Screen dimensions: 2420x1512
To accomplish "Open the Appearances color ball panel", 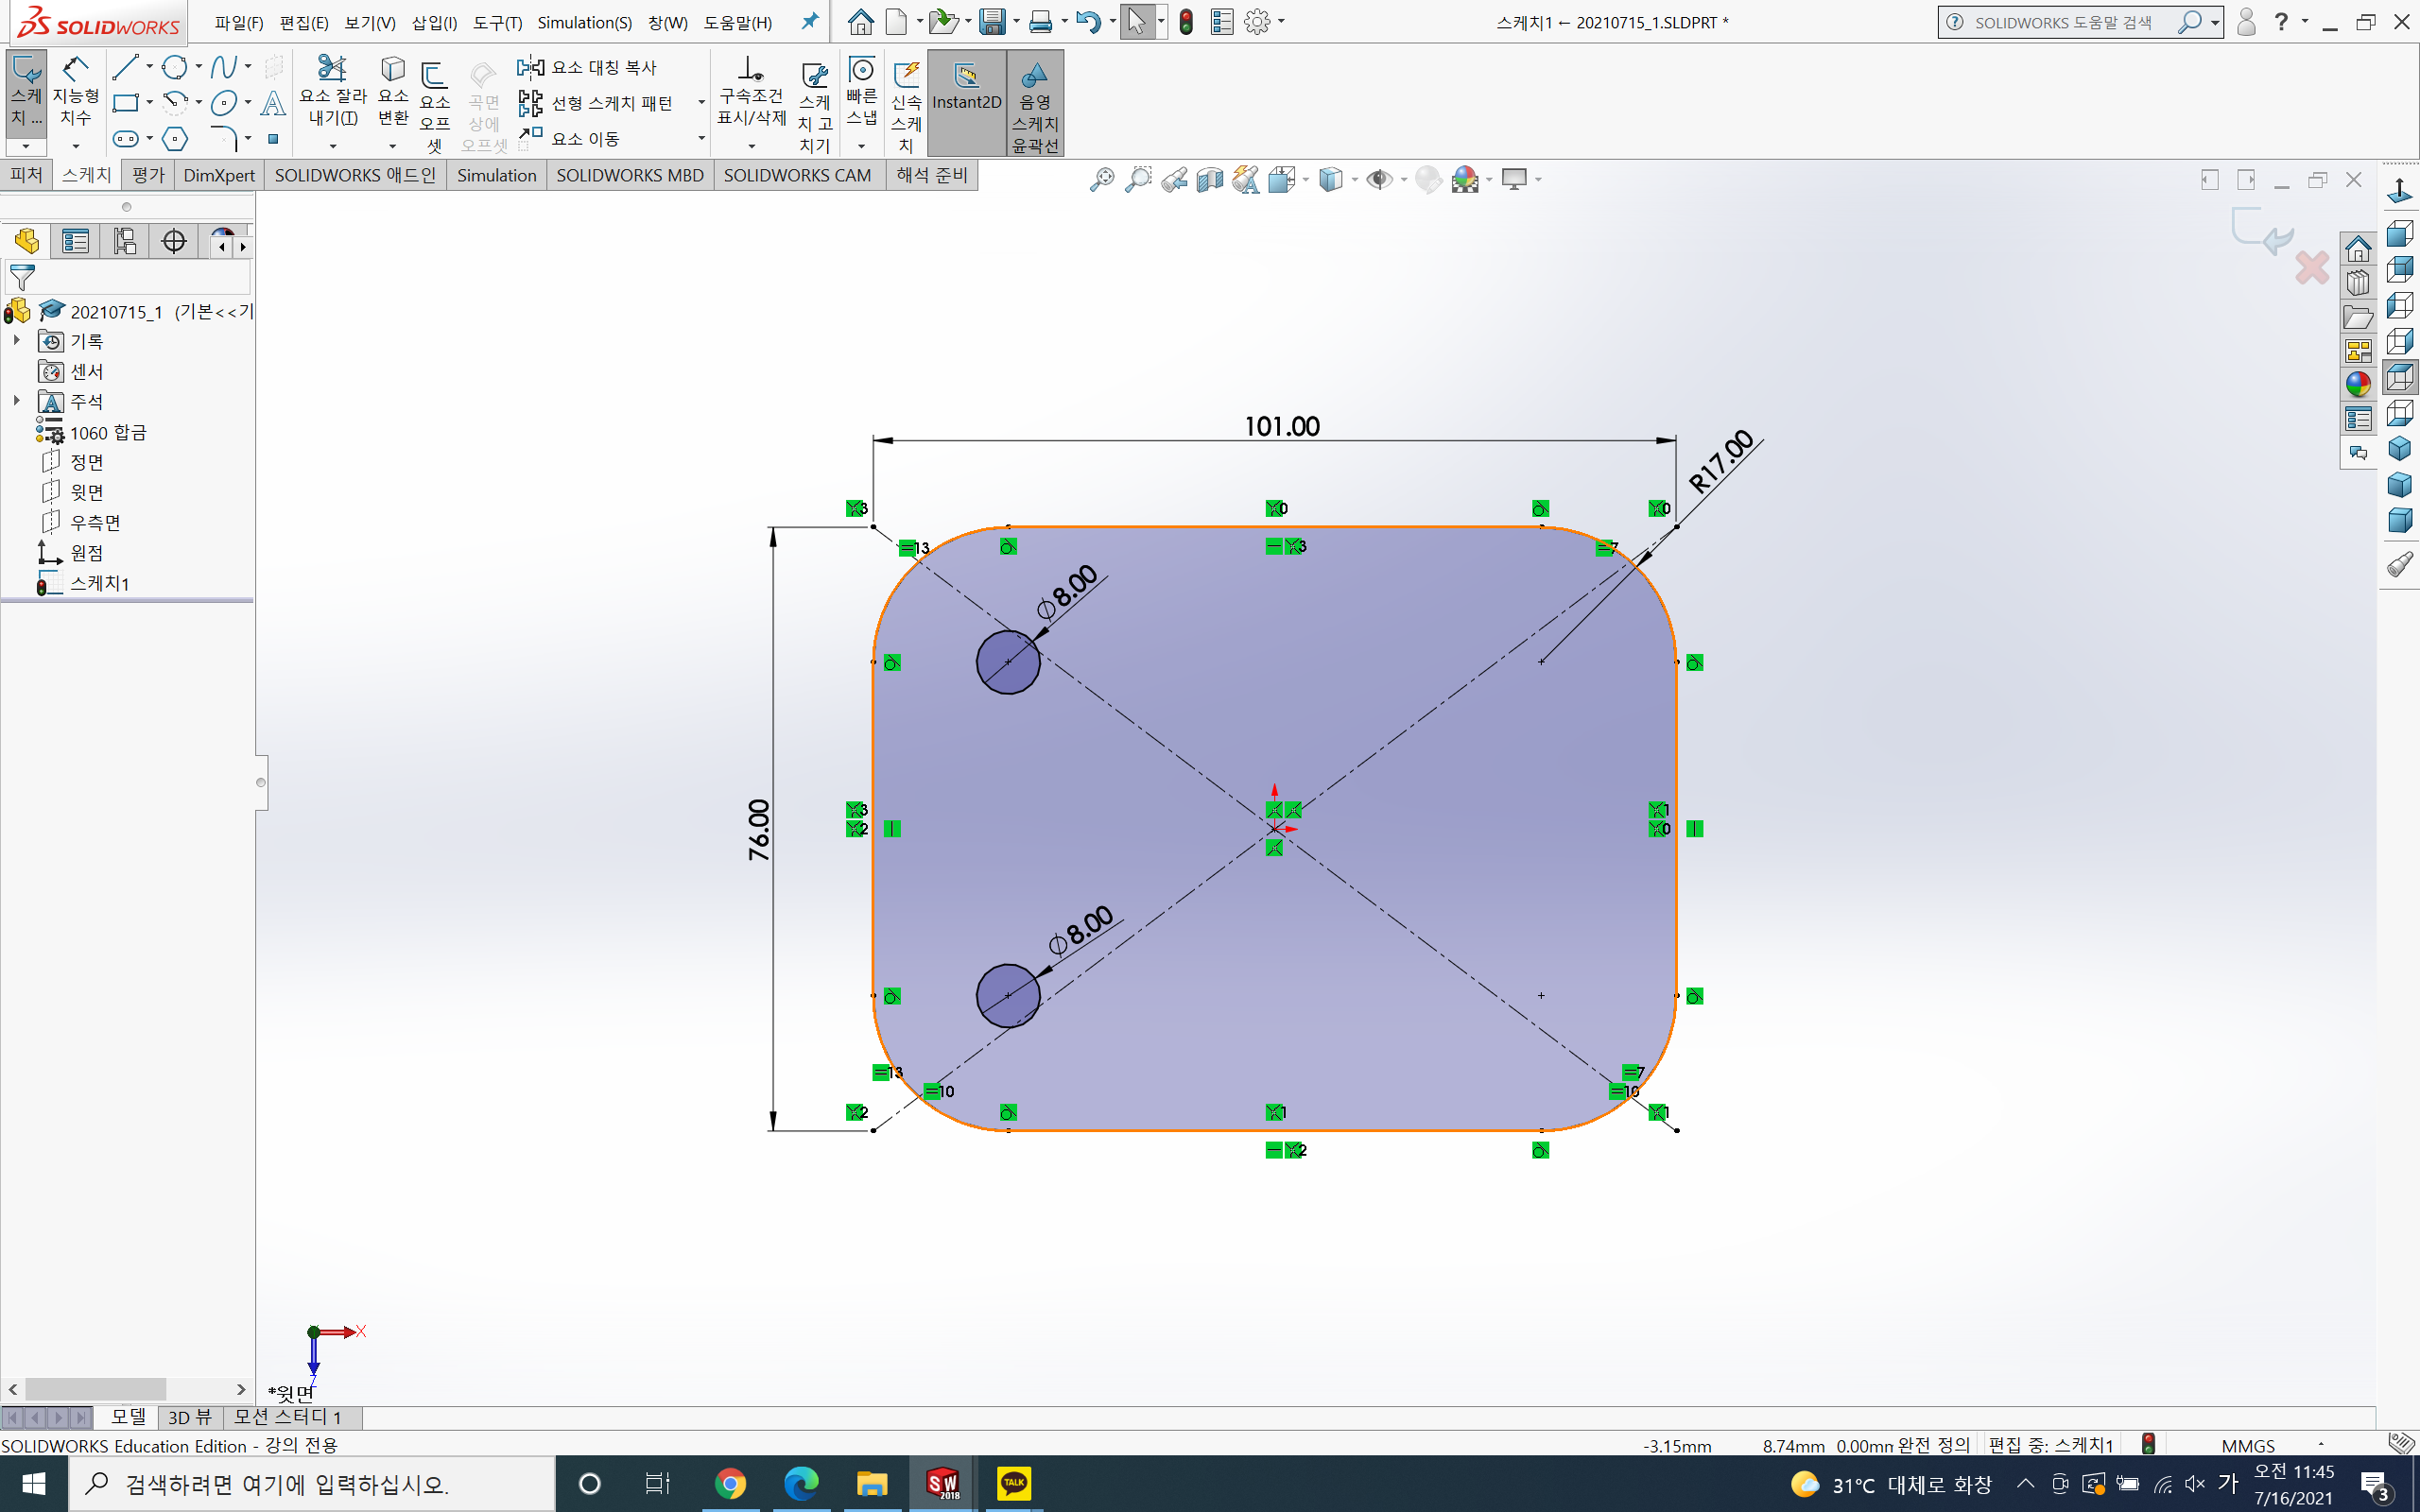I will click(2358, 384).
